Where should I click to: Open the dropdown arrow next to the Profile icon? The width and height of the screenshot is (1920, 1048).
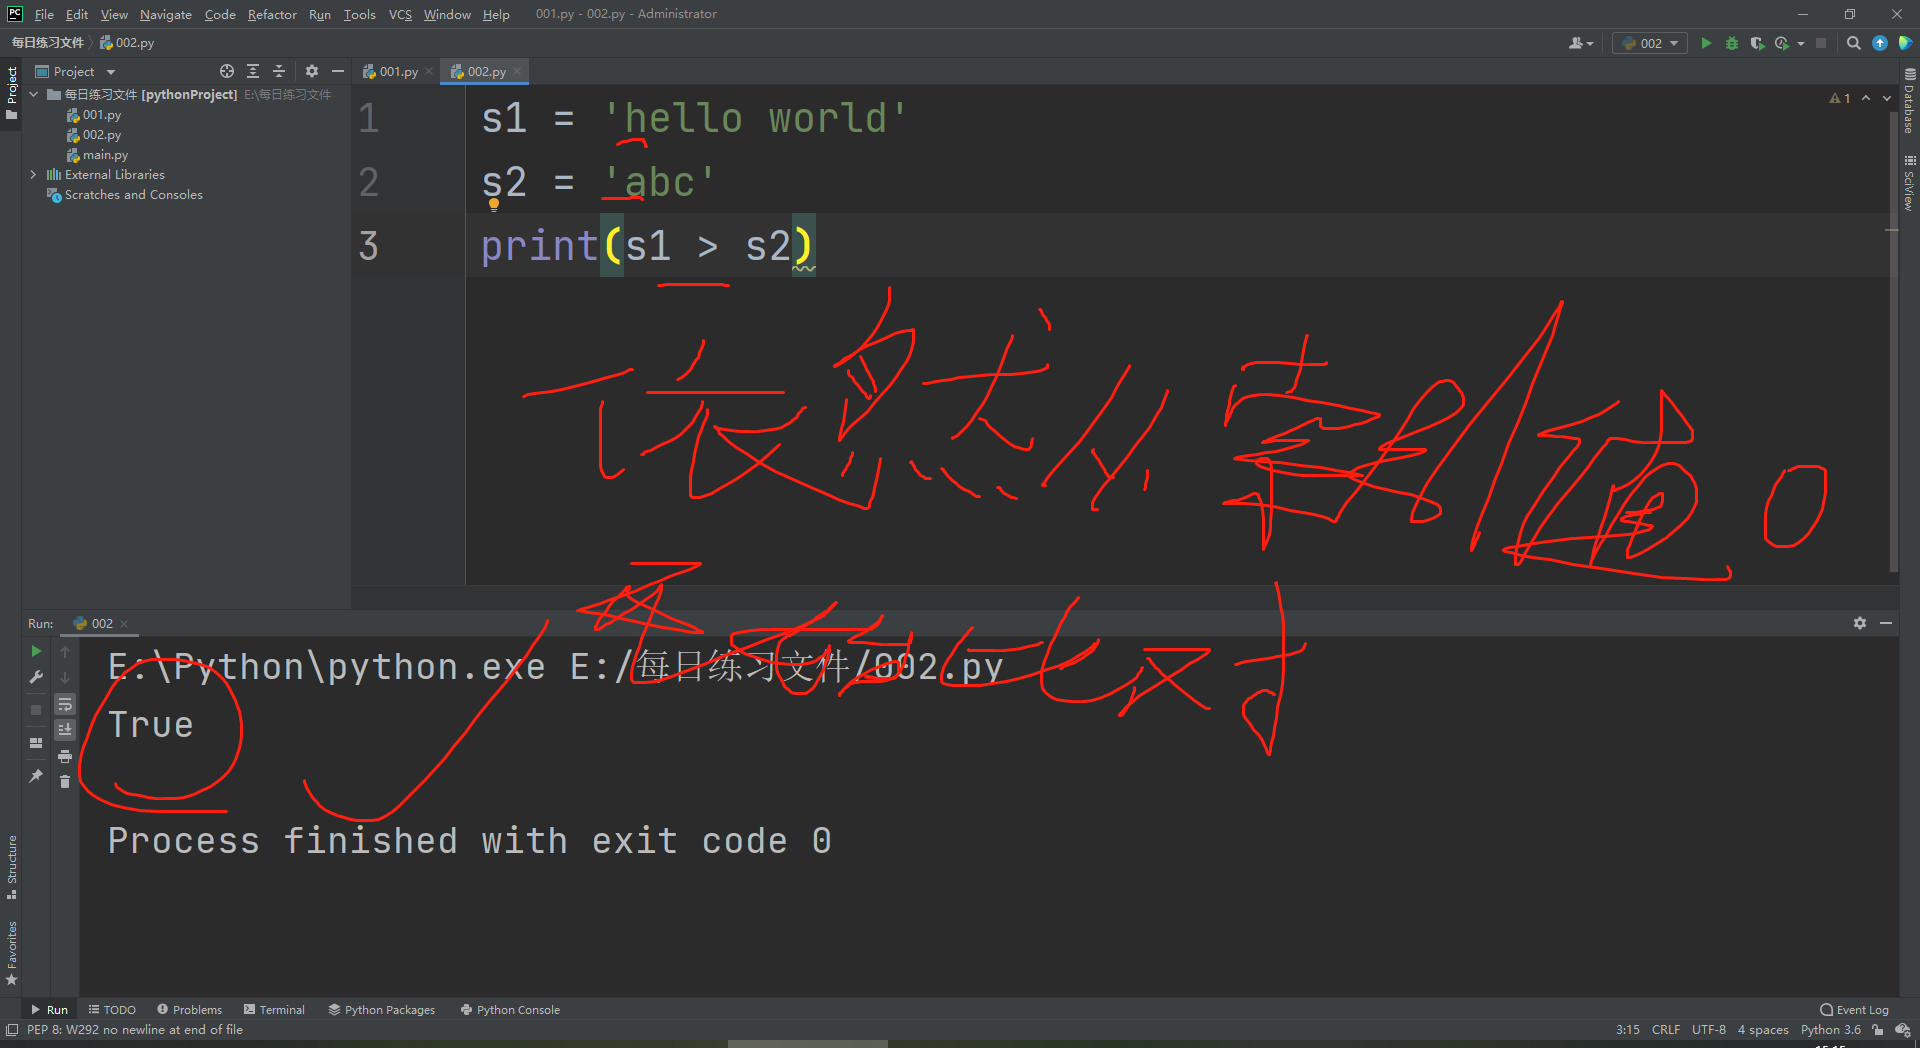coord(1801,43)
